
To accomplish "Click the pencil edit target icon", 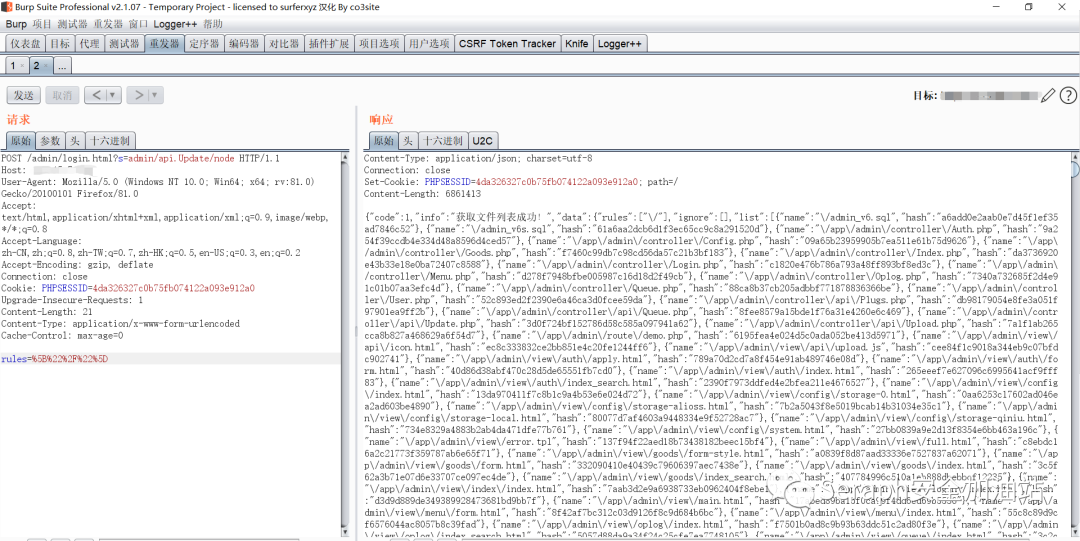I will click(x=1048, y=96).
